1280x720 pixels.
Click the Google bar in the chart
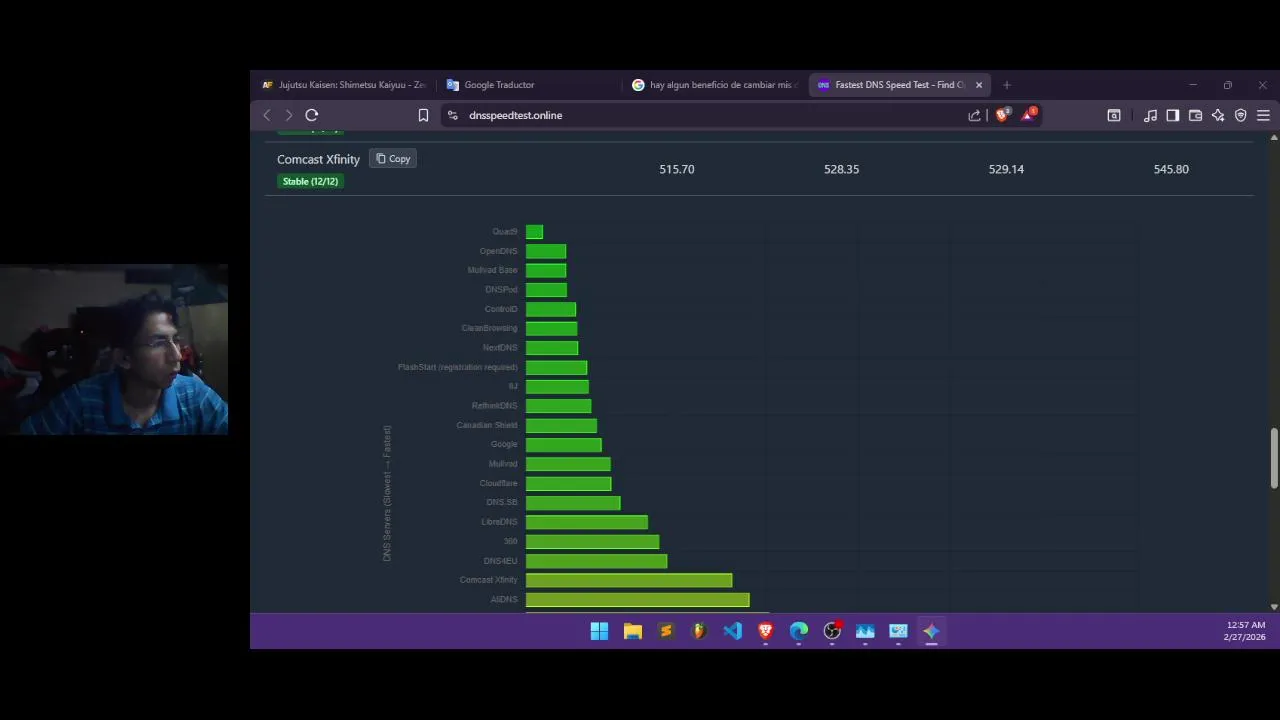click(x=563, y=445)
